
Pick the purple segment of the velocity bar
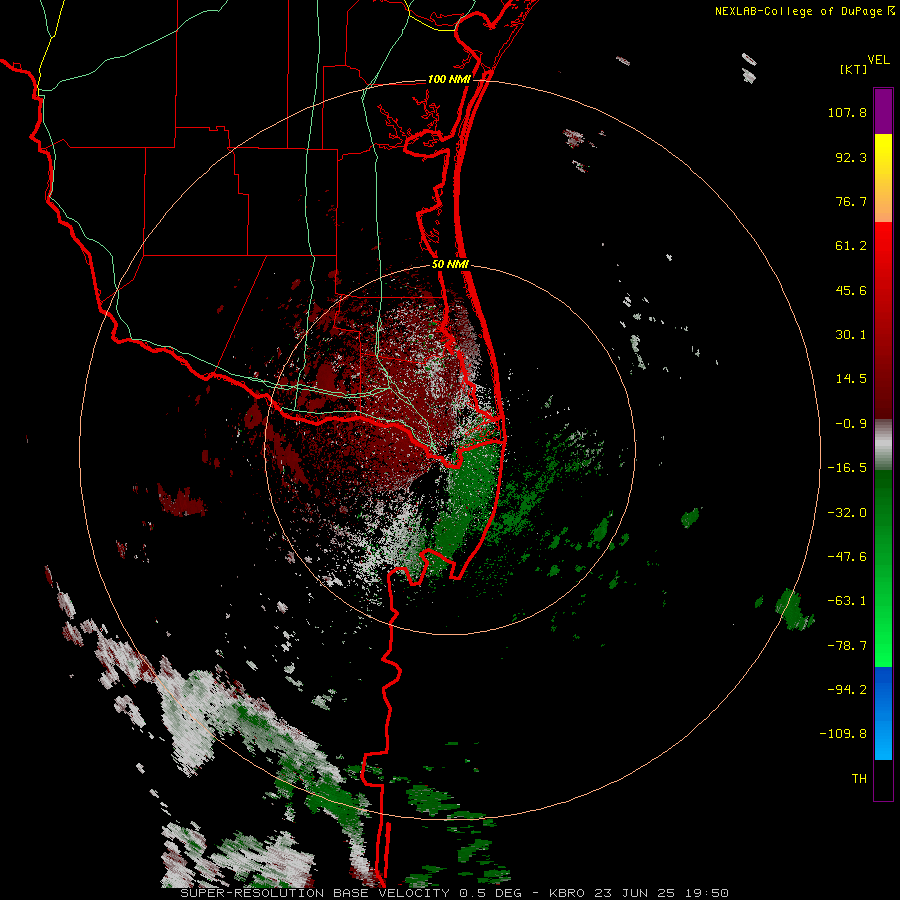point(883,111)
